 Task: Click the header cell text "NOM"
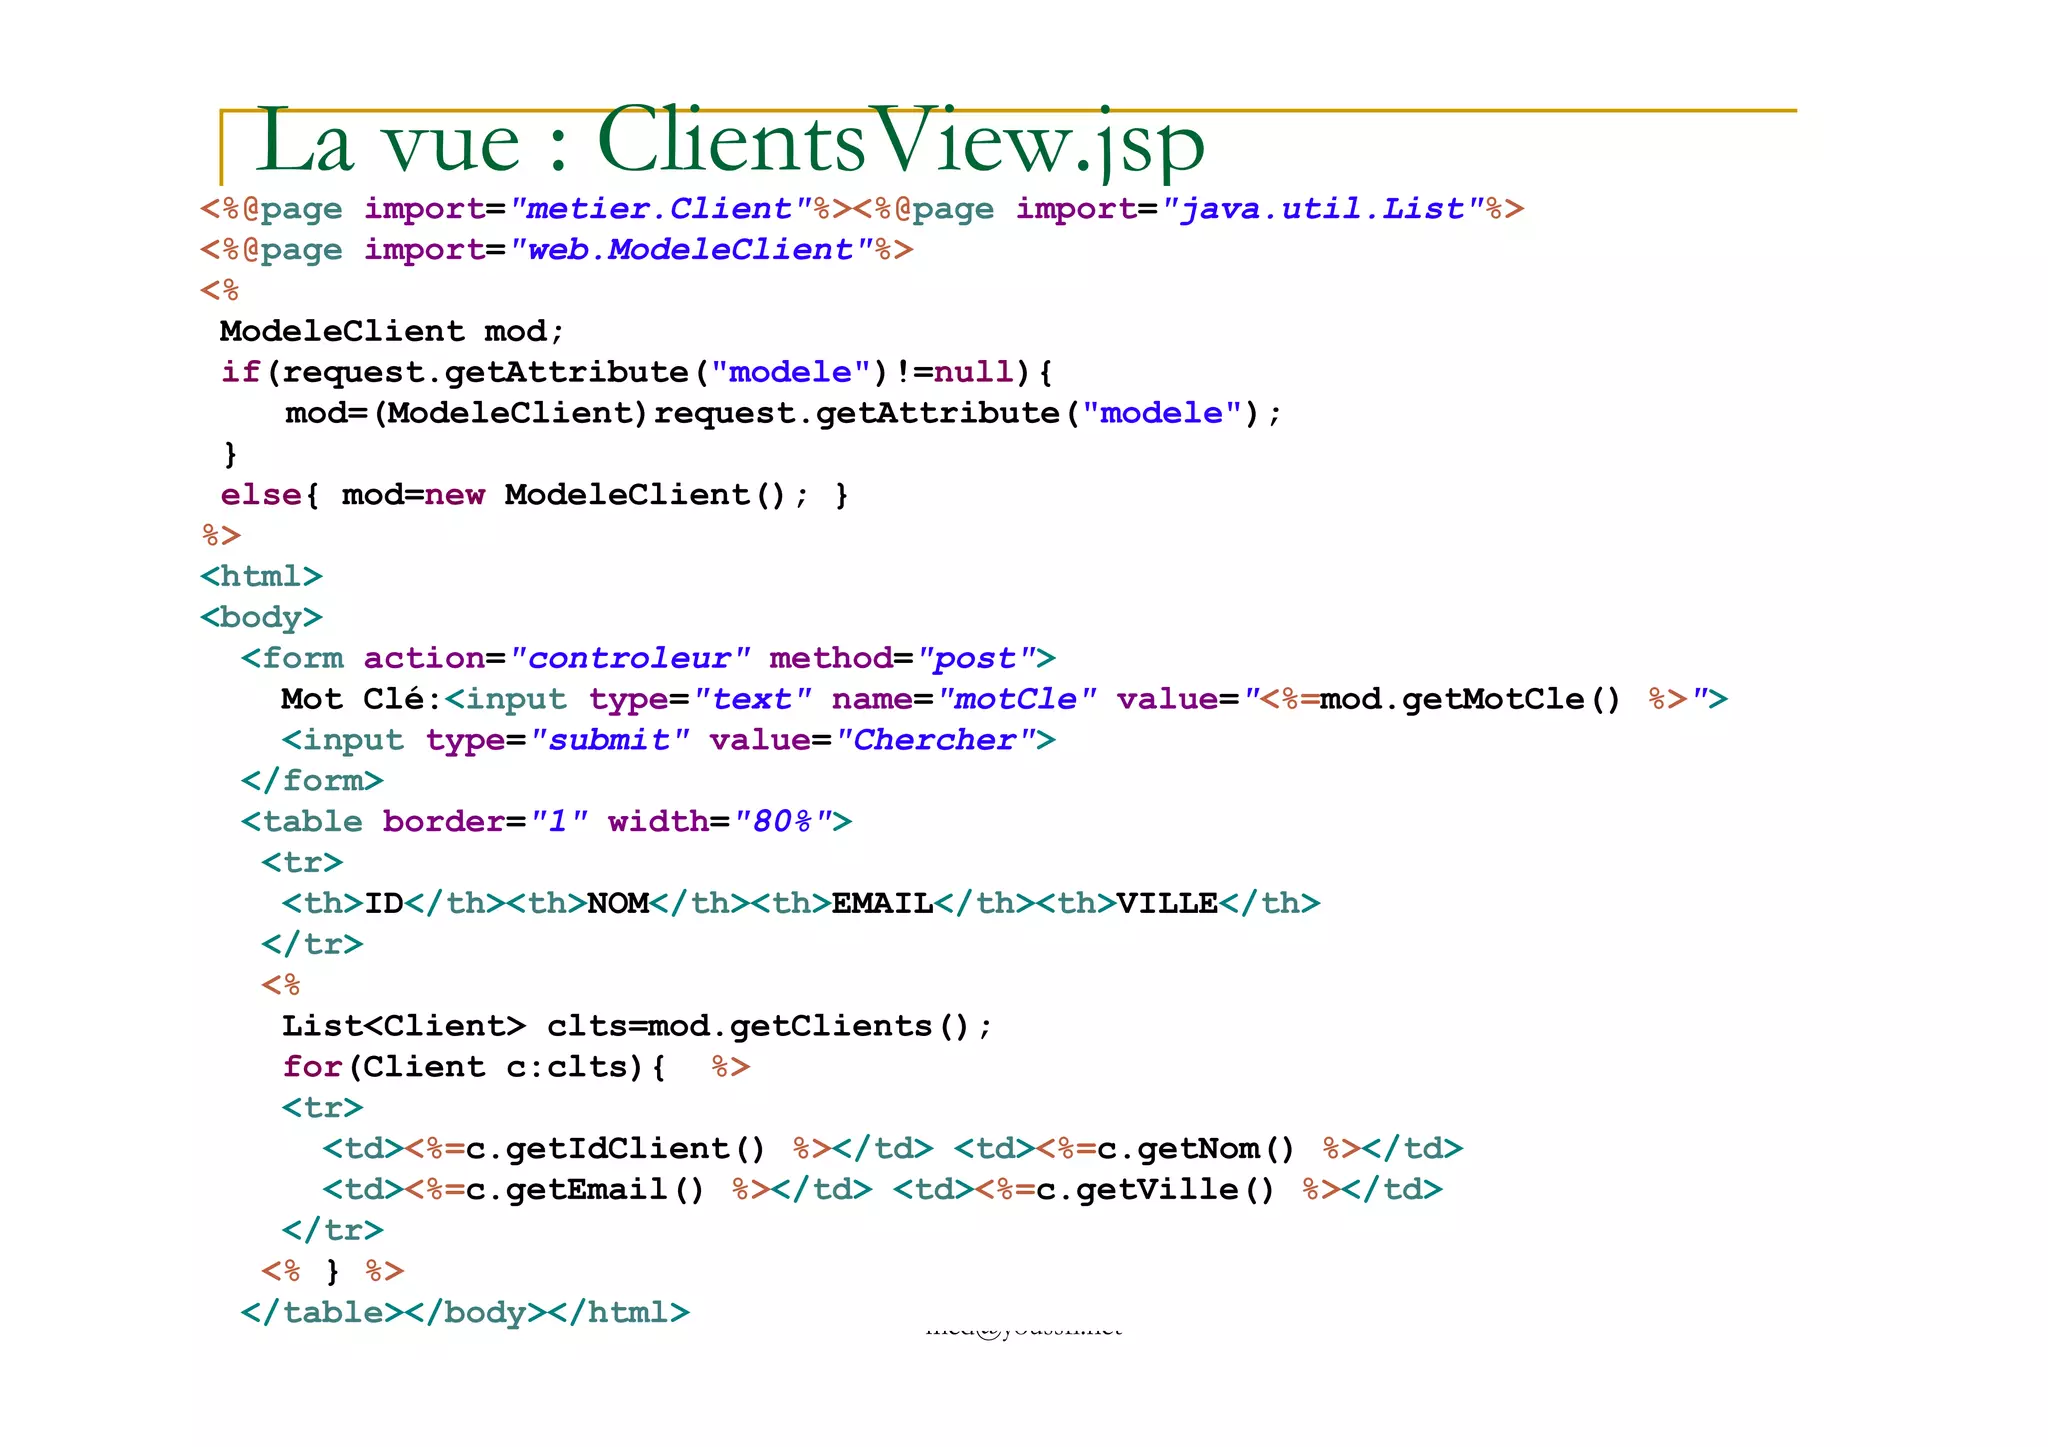click(x=618, y=904)
